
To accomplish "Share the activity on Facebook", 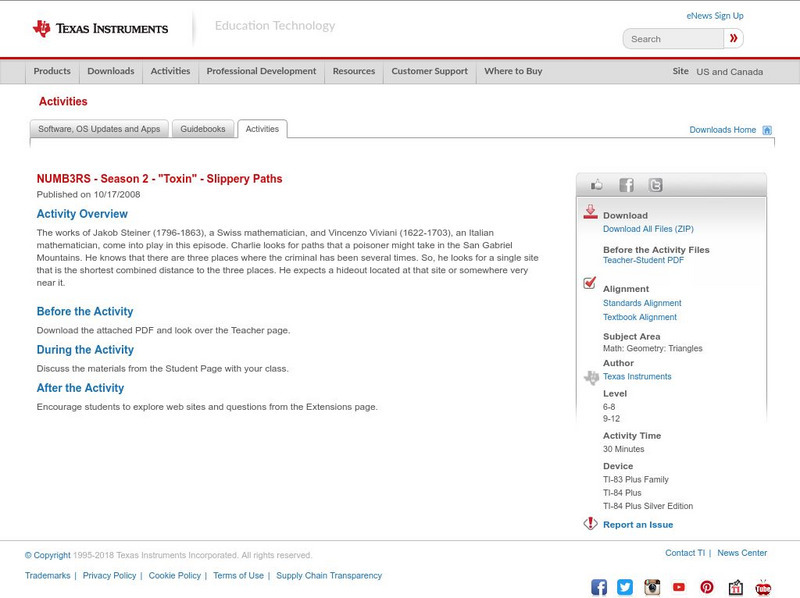I will click(x=626, y=183).
